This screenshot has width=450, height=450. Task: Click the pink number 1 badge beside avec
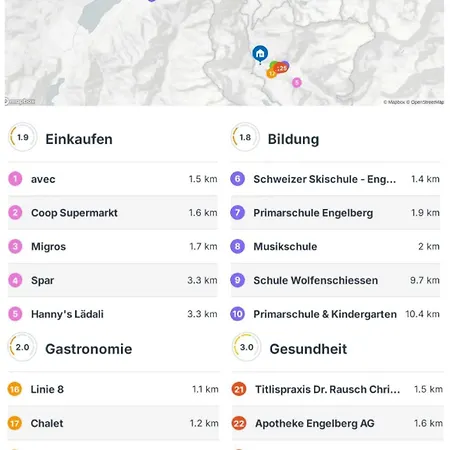15,179
